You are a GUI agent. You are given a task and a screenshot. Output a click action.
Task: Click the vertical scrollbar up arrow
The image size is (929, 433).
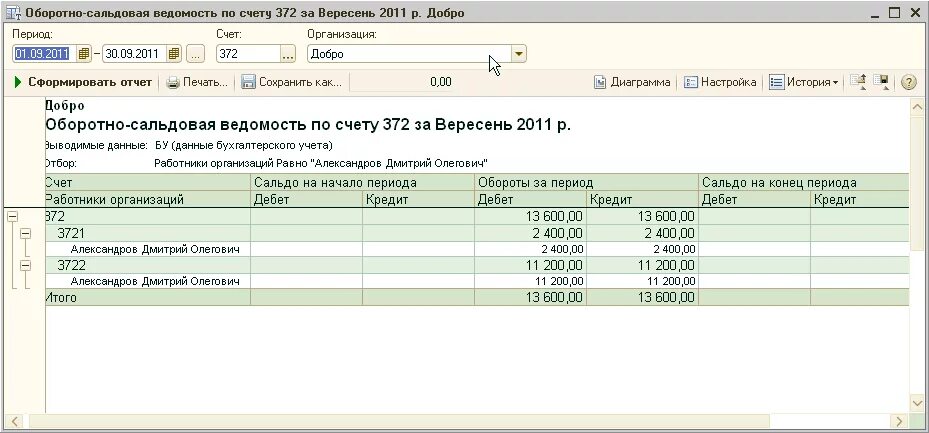[917, 107]
